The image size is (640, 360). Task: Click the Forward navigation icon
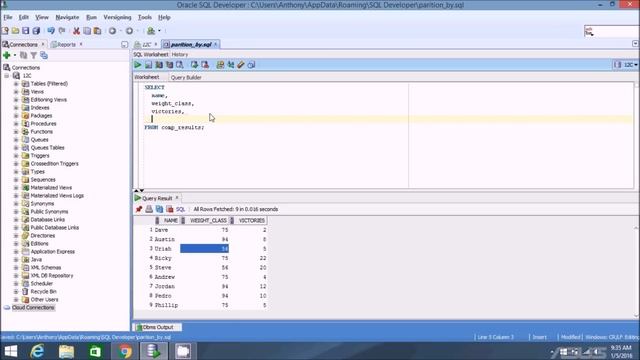click(129, 31)
